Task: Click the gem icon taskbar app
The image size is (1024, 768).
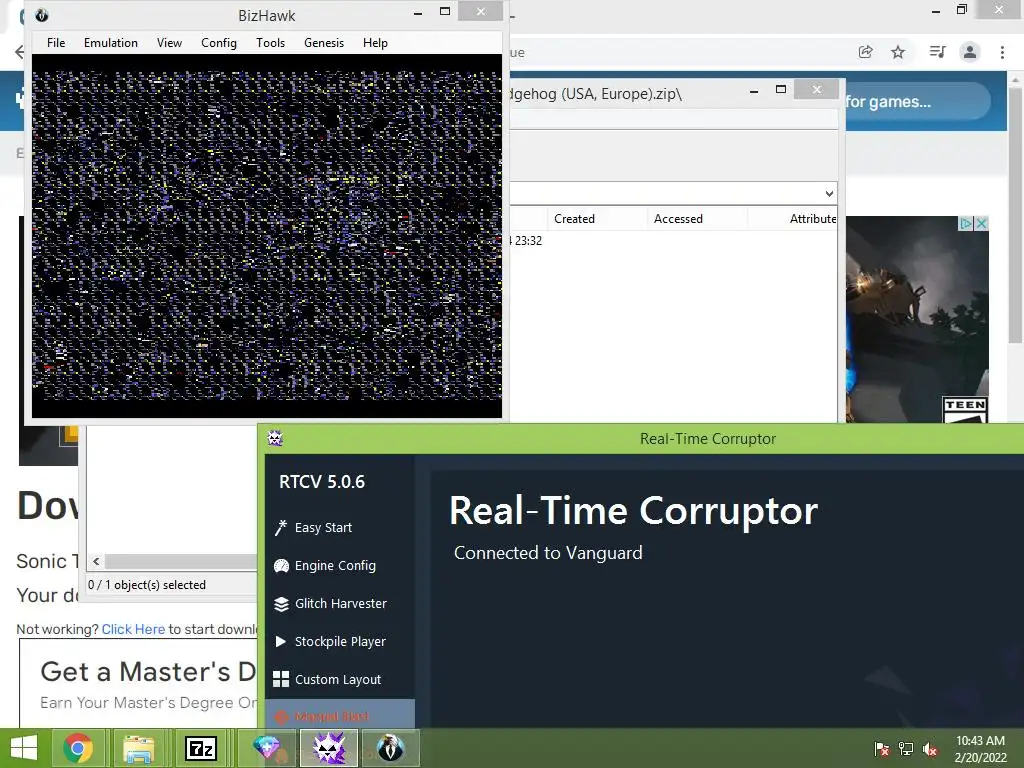Action: pos(266,748)
